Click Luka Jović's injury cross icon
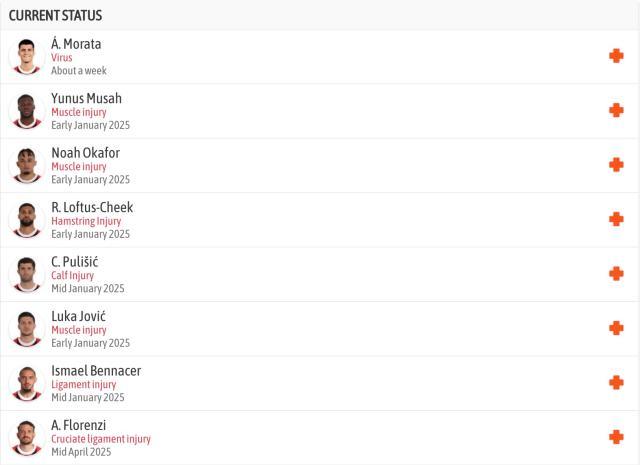Image resolution: width=640 pixels, height=465 pixels. click(x=616, y=328)
